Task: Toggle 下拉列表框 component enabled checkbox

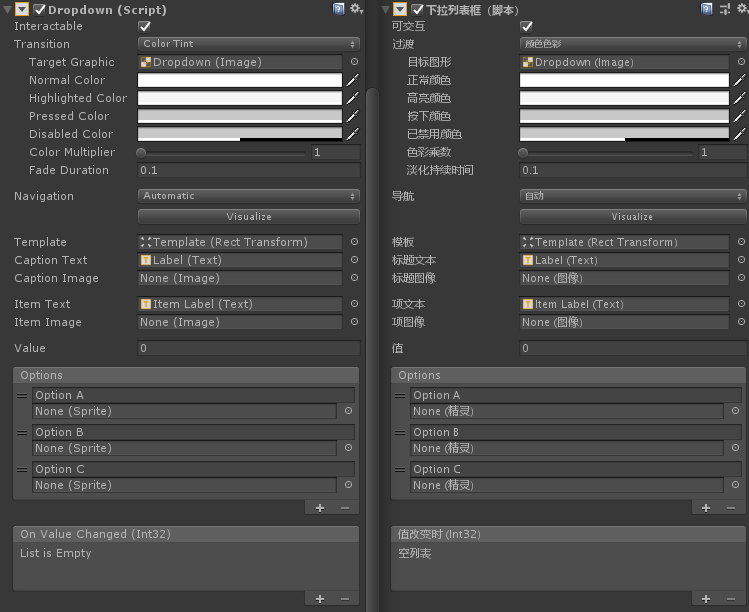Action: click(417, 9)
